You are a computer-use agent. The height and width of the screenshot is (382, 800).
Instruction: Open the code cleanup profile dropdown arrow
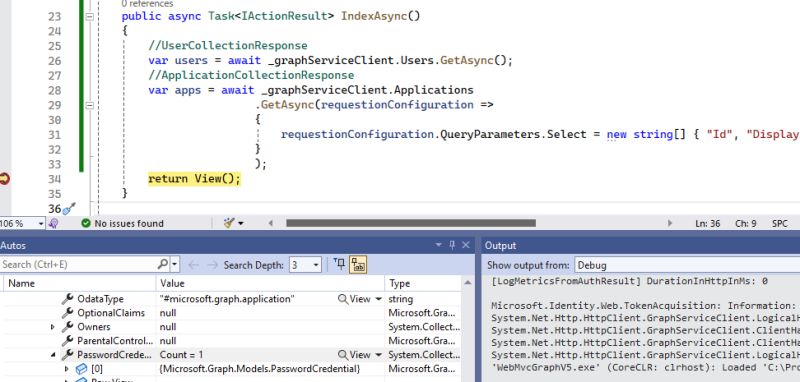[241, 223]
